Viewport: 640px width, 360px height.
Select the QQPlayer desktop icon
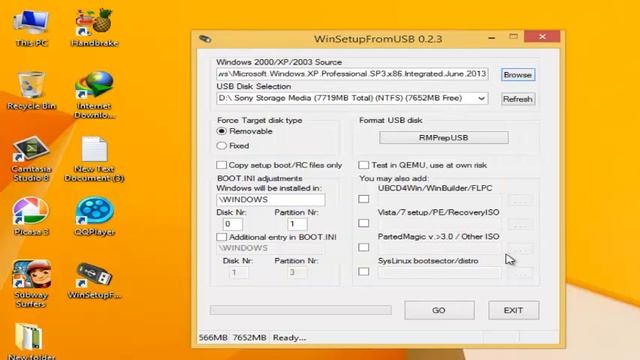pyautogui.click(x=94, y=217)
